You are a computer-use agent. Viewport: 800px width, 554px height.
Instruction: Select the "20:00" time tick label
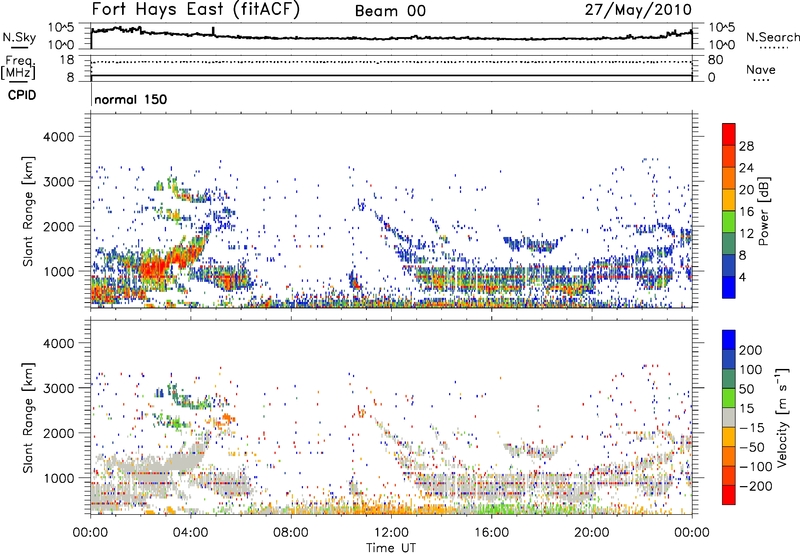(591, 533)
